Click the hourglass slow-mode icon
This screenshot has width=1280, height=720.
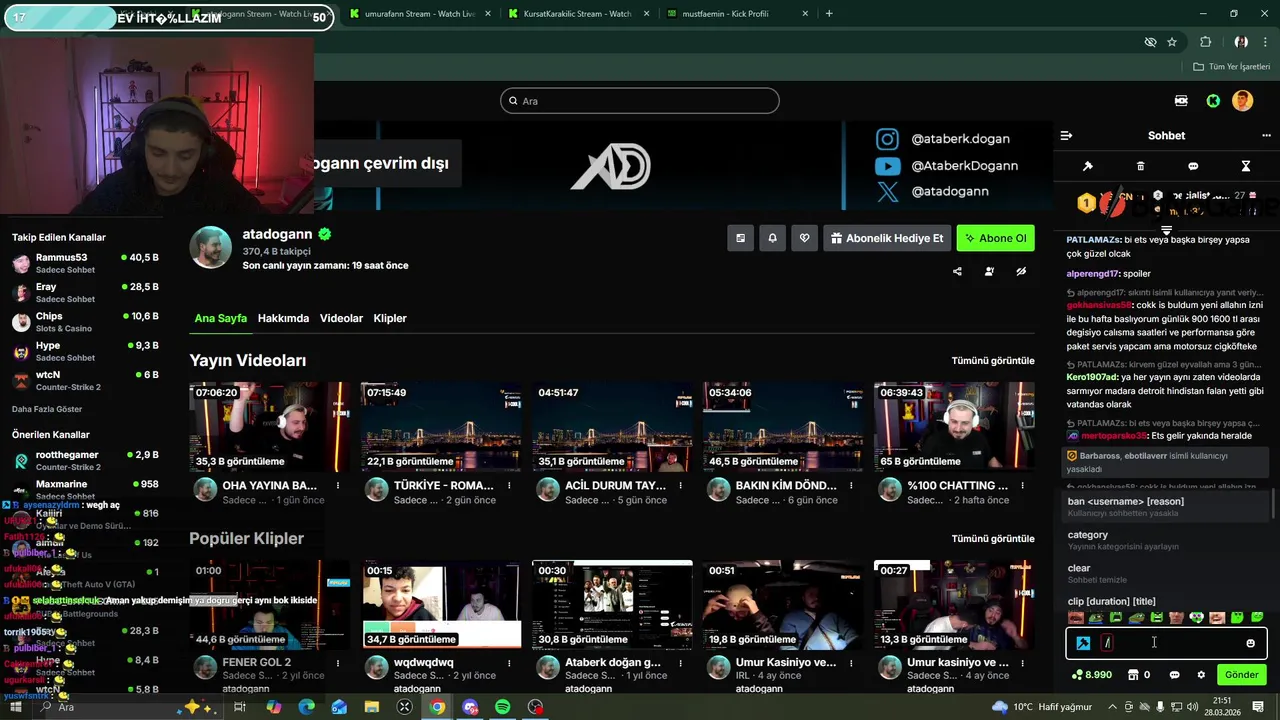click(x=1246, y=166)
